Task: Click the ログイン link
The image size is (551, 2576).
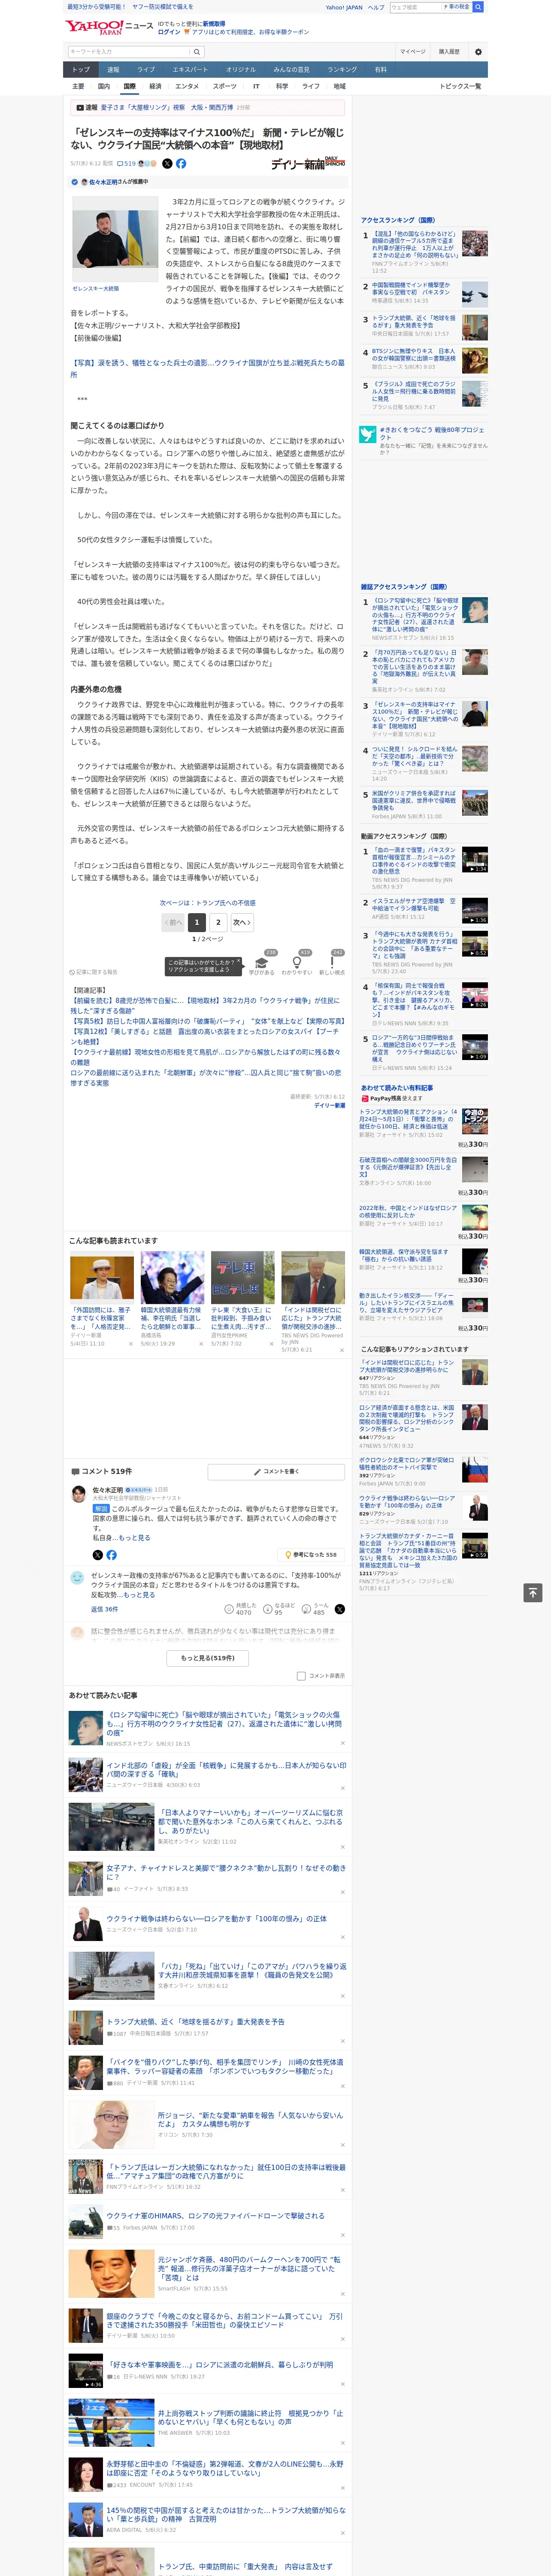Action: tap(169, 32)
